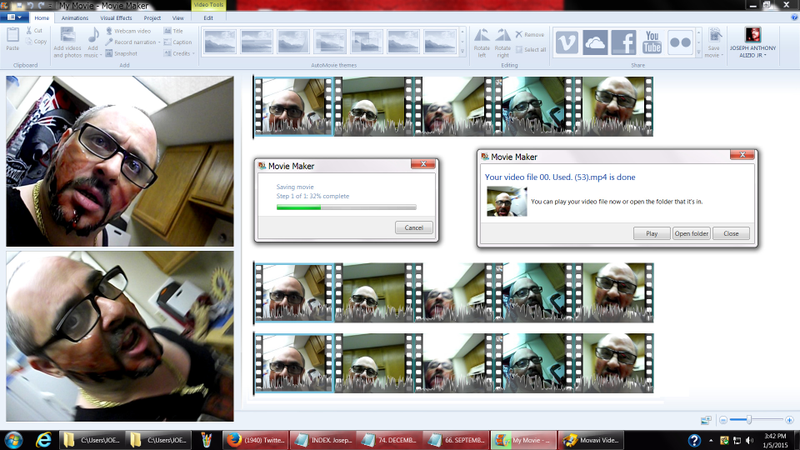Click the Close button in done dialog
800x450 pixels.
point(731,233)
